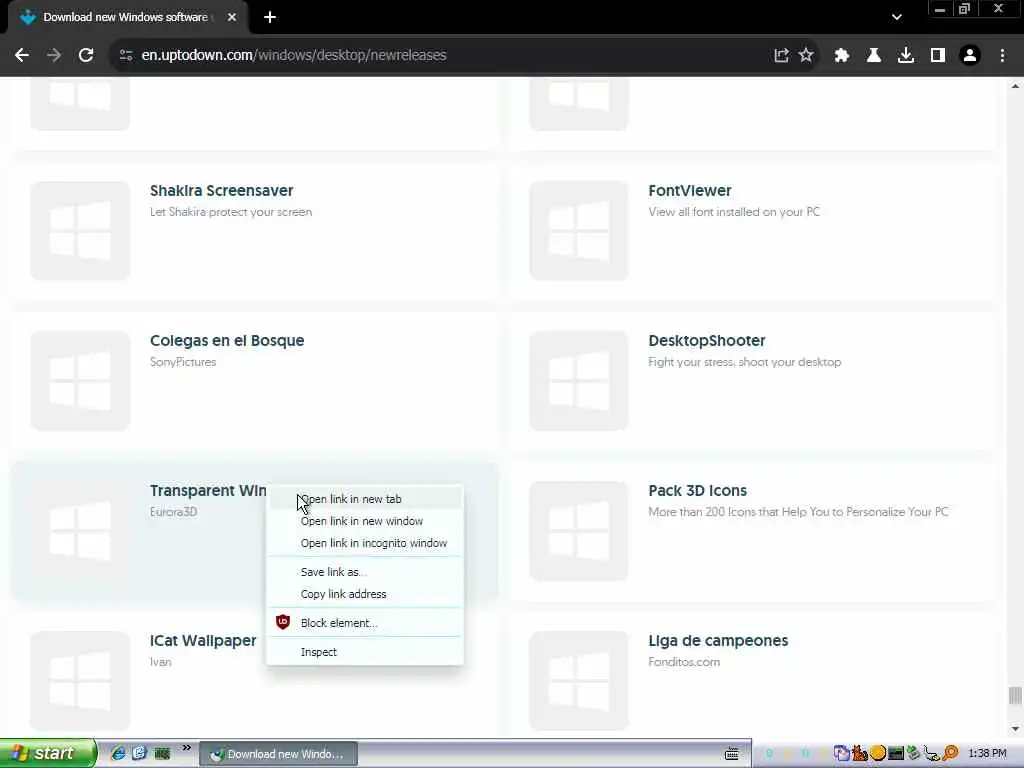Screen dimensions: 1024x768
Task: Go back to the previous page
Action: (22, 56)
